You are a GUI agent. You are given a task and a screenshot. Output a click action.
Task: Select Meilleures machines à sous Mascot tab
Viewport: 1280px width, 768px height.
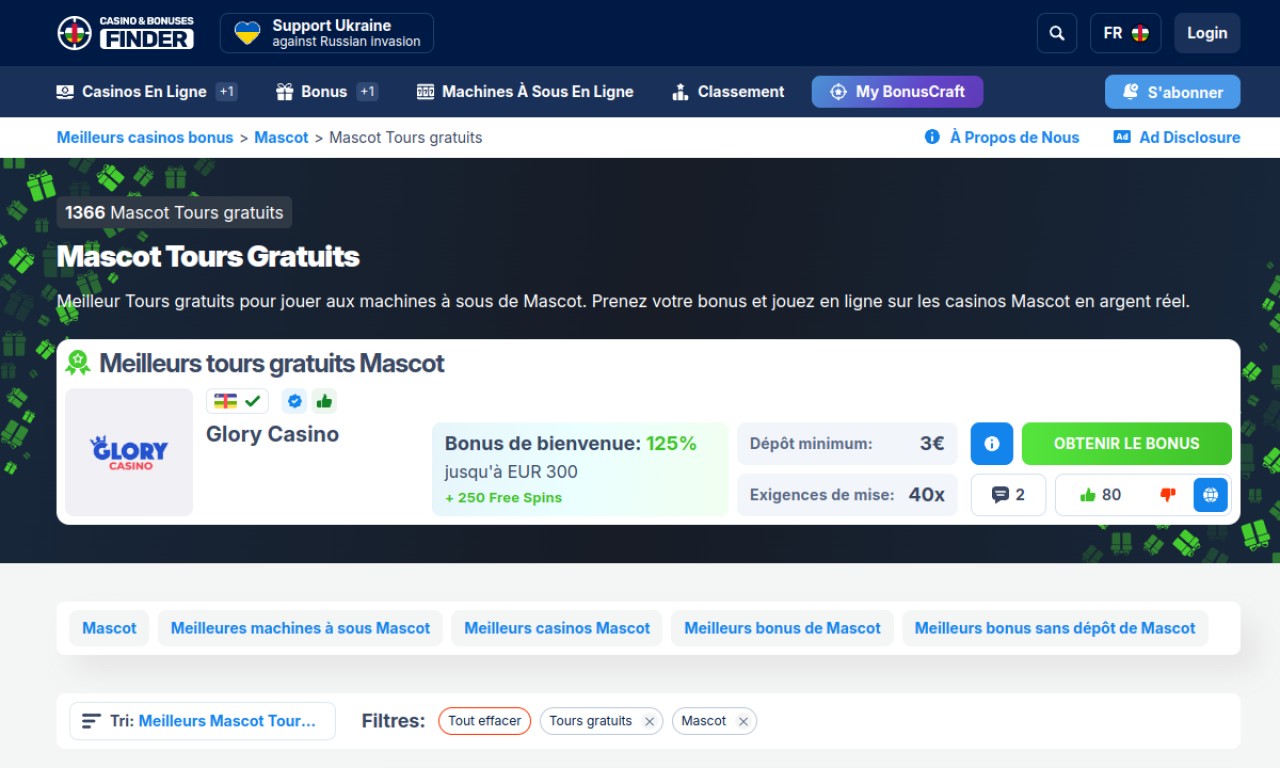click(x=300, y=628)
